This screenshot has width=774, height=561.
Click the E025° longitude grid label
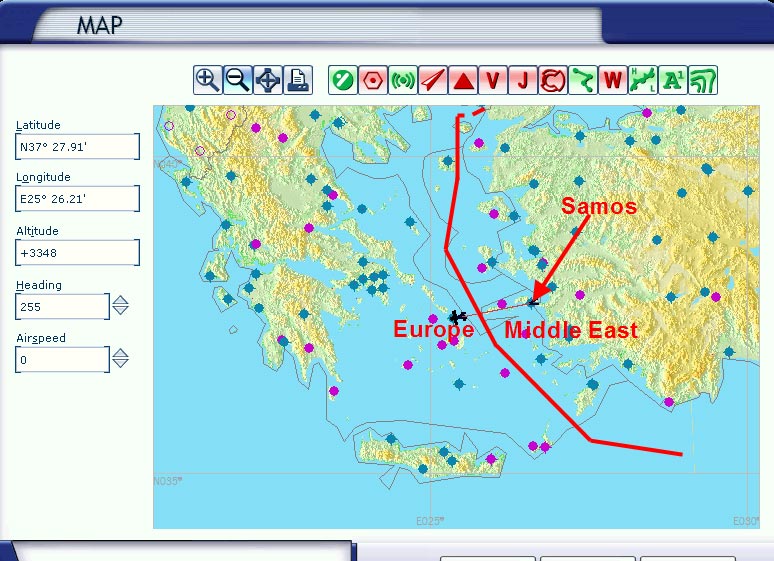point(430,521)
